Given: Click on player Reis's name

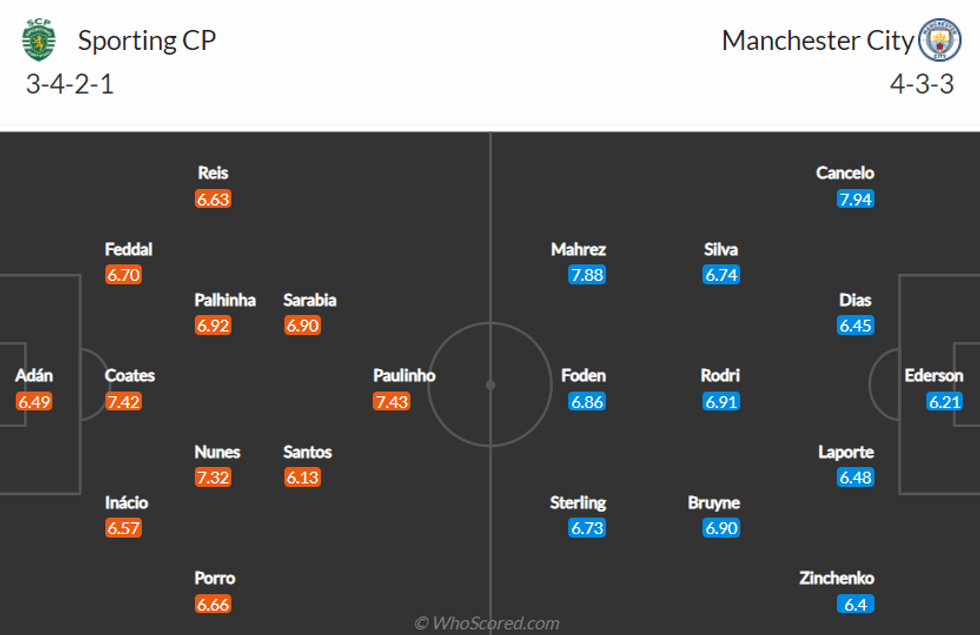Looking at the screenshot, I should [213, 173].
